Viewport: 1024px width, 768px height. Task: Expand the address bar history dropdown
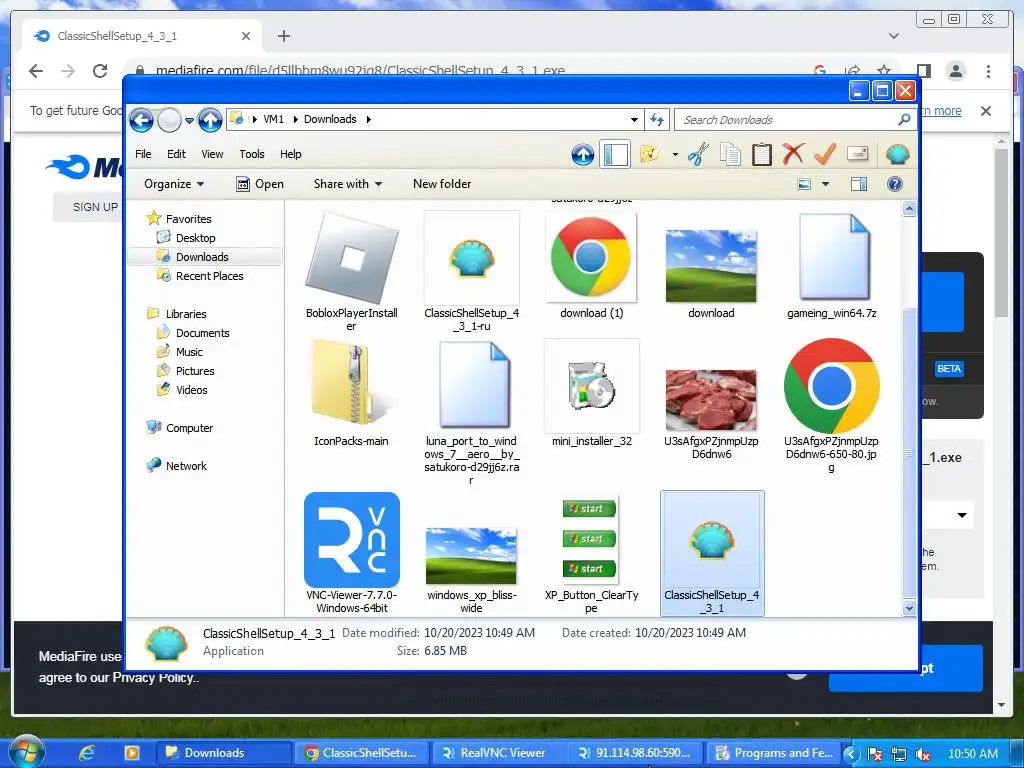click(x=634, y=120)
